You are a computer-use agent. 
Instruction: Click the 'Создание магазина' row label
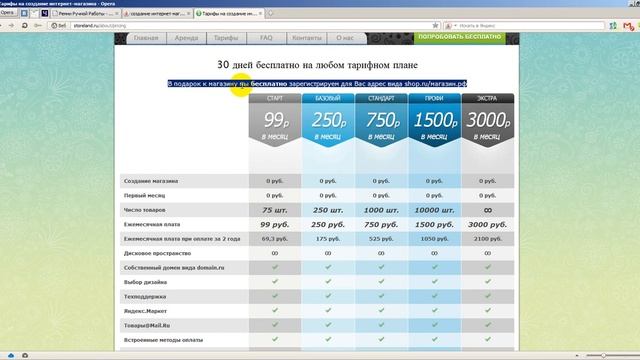click(151, 181)
